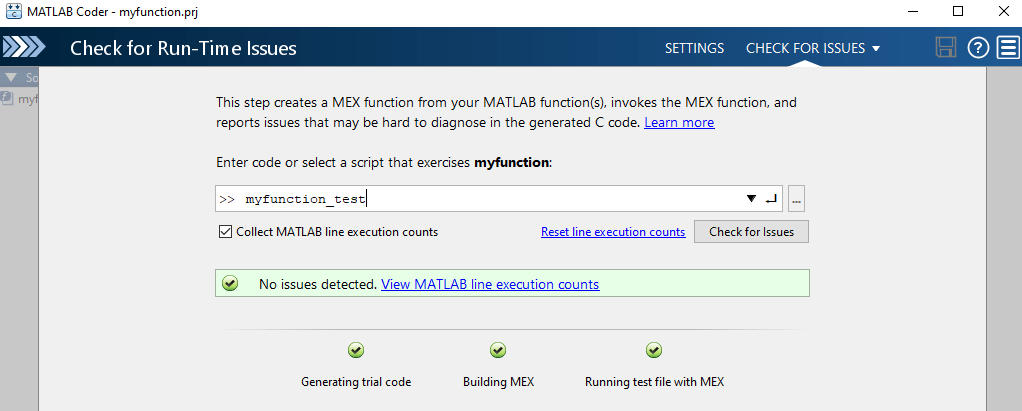Click the workflow chevrons icon in header
This screenshot has width=1022, height=411.
click(23, 48)
